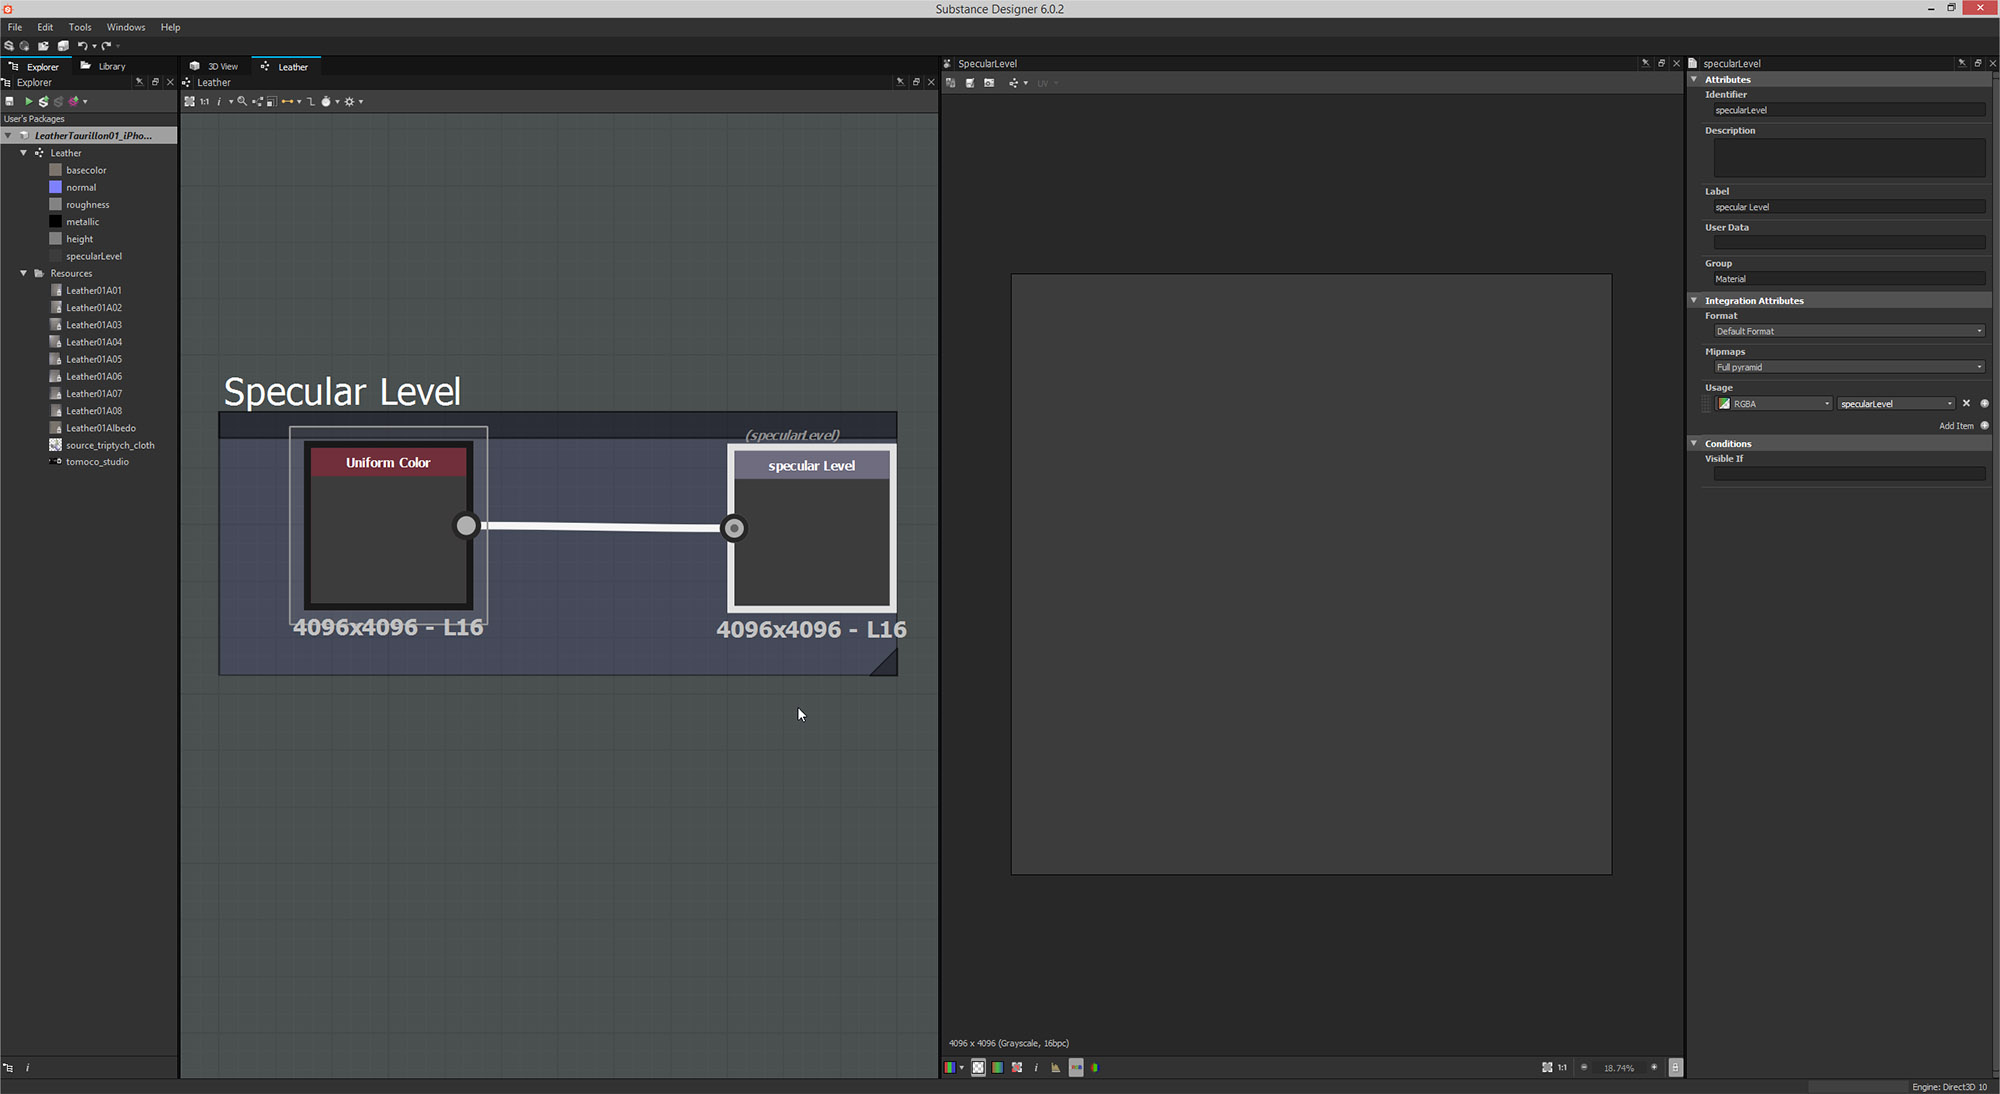Collapse the Resources folder in Explorer tree
Viewport: 2000px width, 1094px height.
[x=24, y=273]
